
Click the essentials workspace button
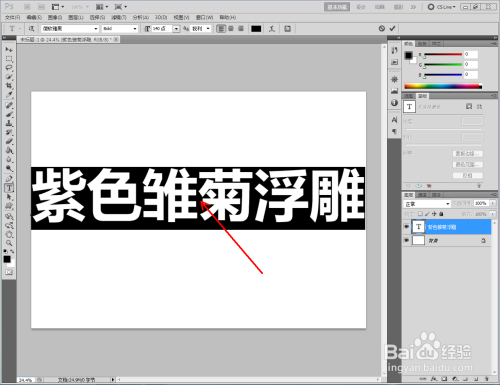point(337,7)
